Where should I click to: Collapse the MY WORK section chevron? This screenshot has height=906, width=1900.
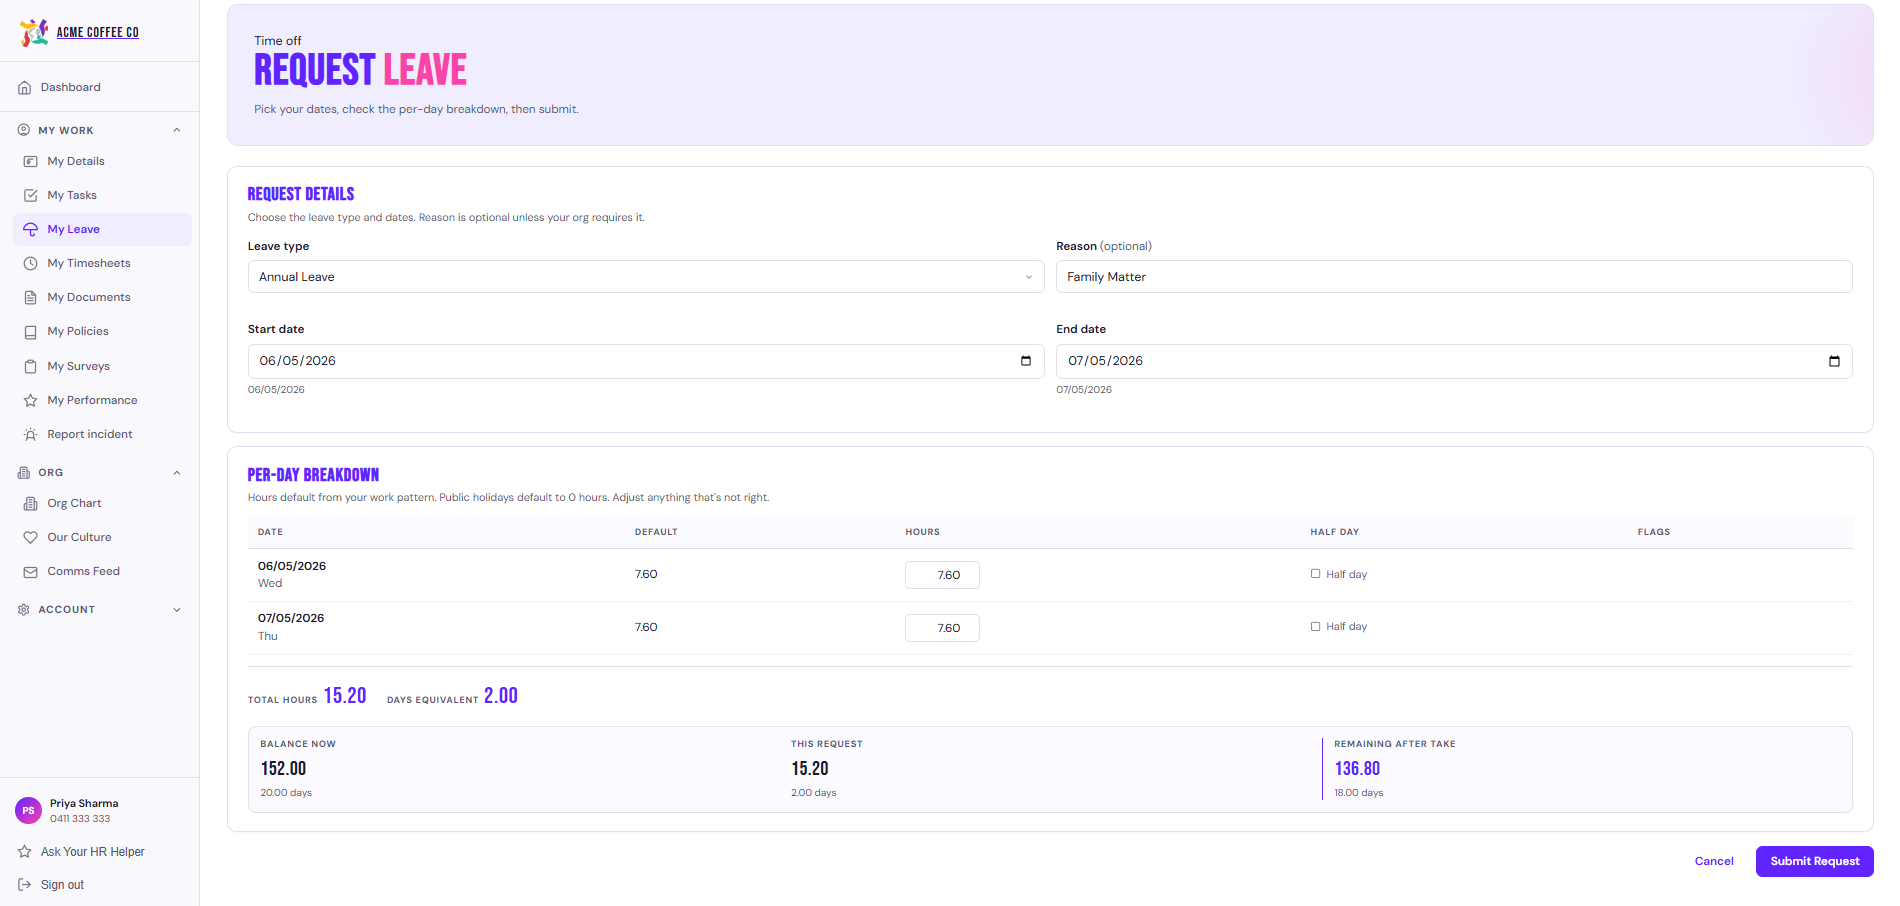pos(177,130)
